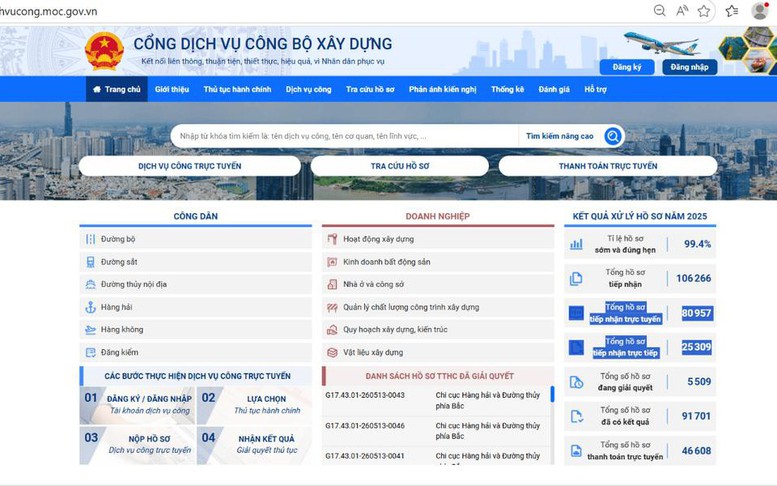Click DỊCH VỤ CÔNG TRỰC TUYẾN button
The height and width of the screenshot is (486, 777).
coord(190,166)
